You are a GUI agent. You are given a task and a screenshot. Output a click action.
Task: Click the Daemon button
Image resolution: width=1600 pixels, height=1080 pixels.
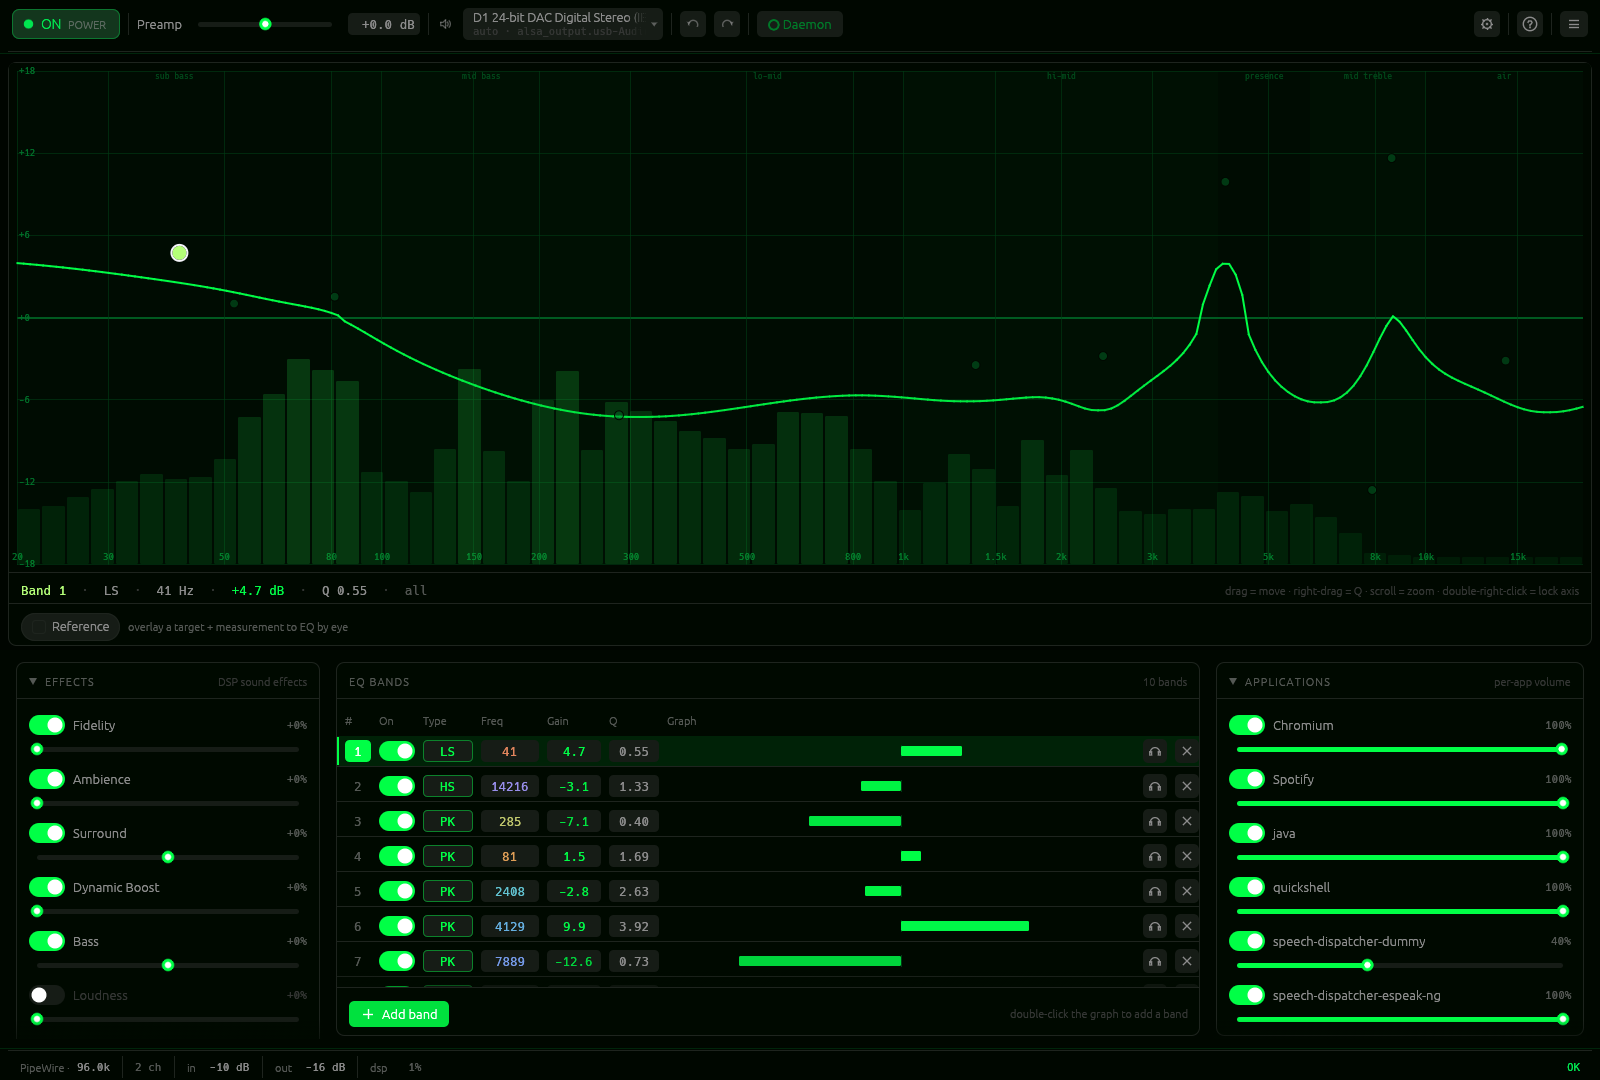coord(800,24)
